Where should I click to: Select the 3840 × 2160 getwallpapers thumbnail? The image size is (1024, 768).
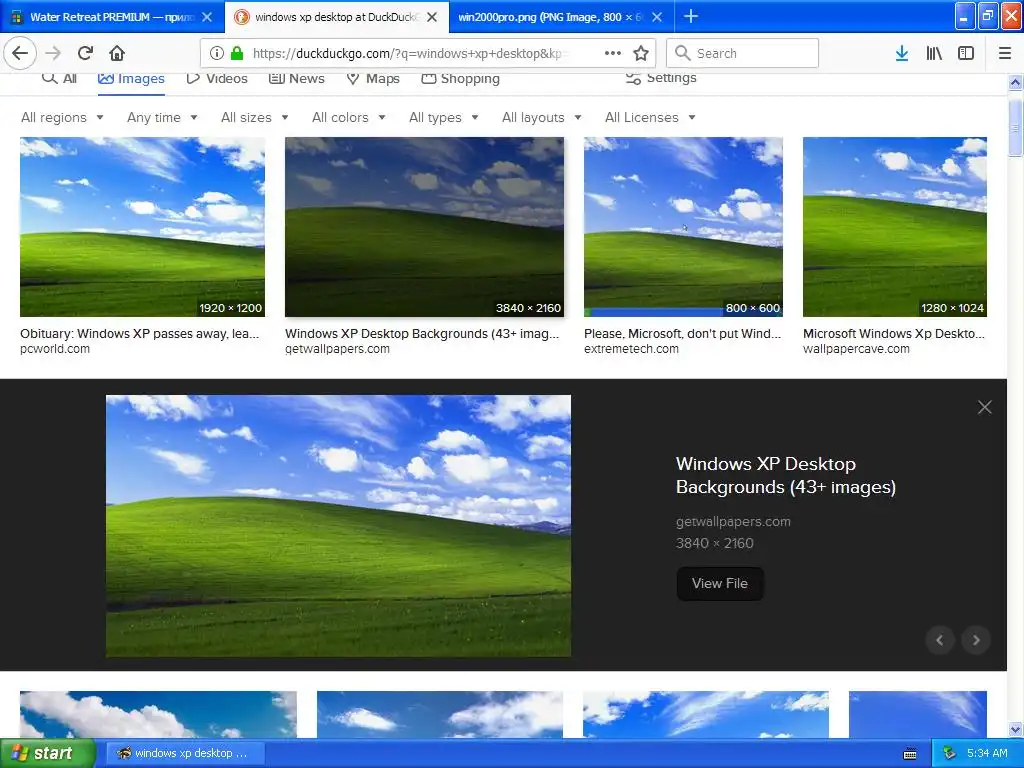tap(424, 227)
